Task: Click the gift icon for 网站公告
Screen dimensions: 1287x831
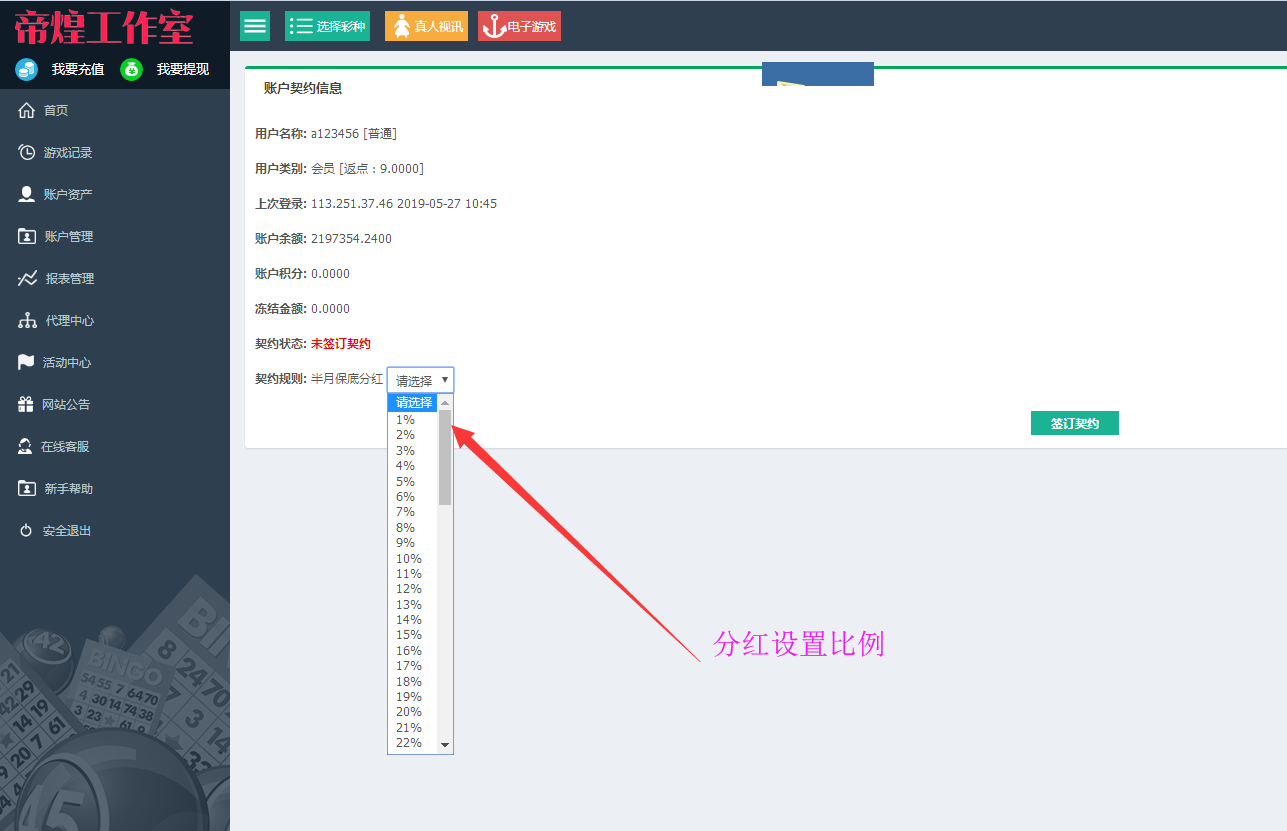Action: coord(26,404)
